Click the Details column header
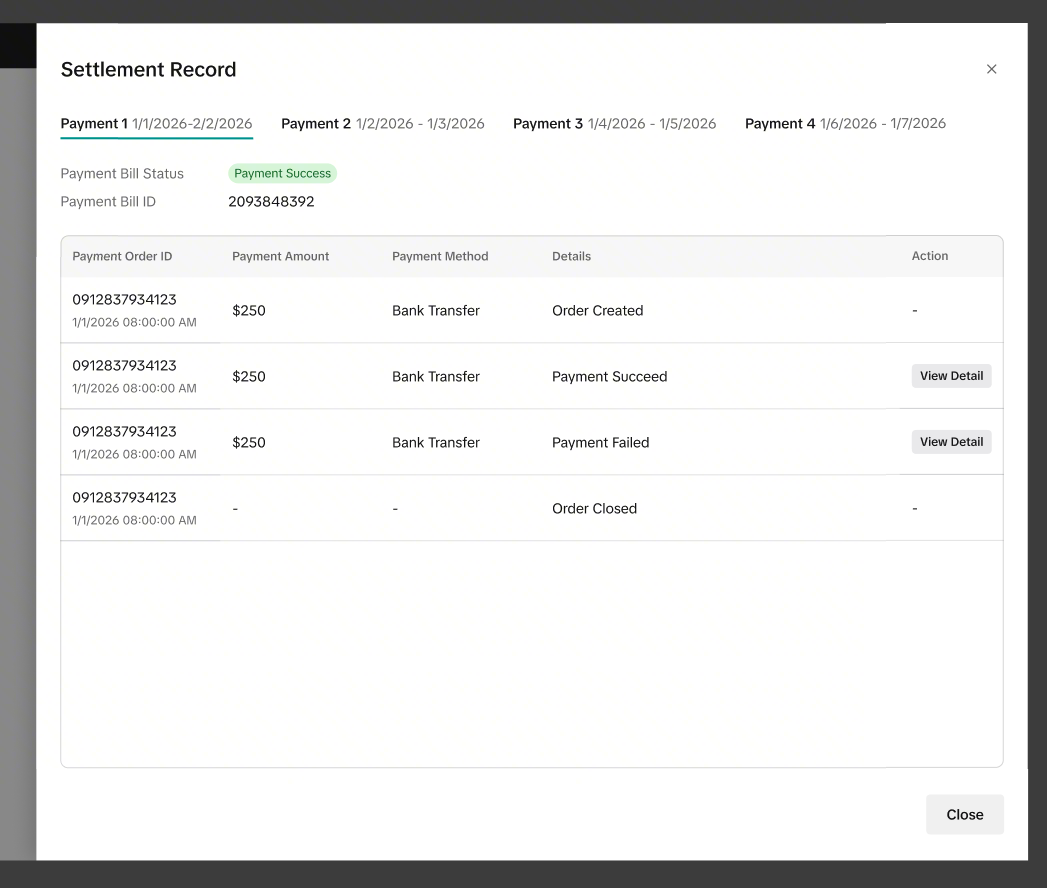 571,256
